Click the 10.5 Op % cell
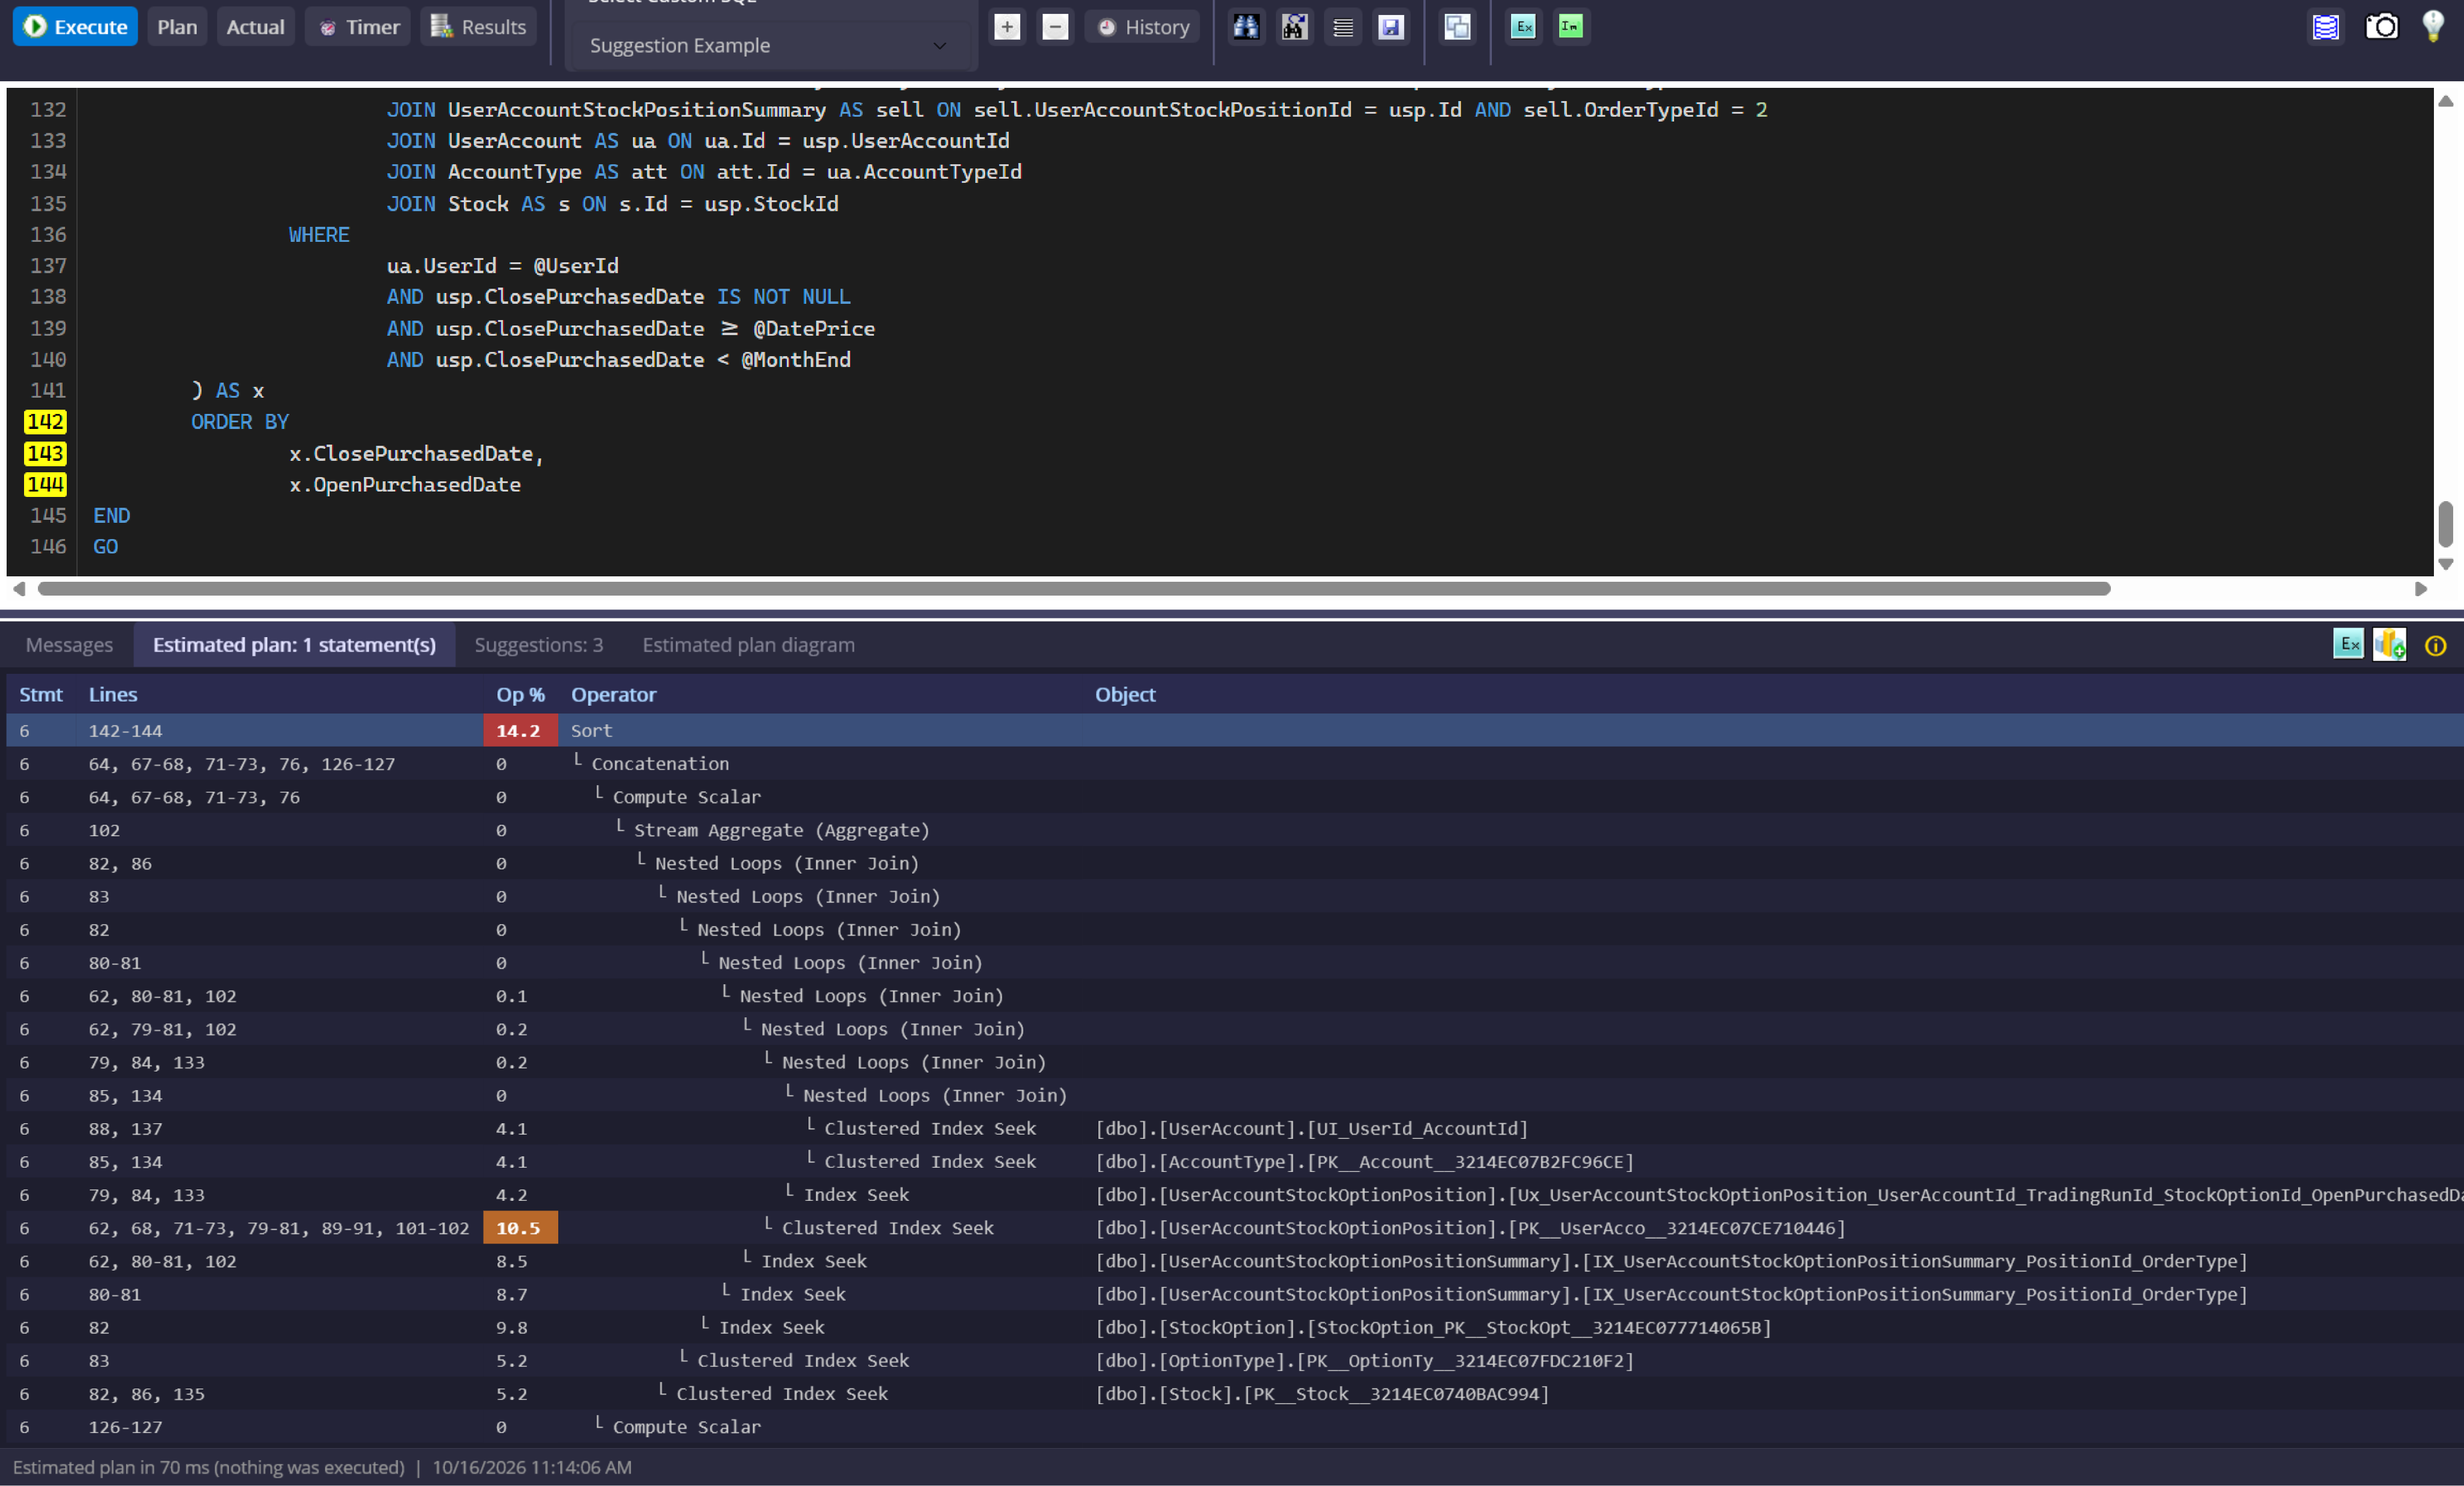This screenshot has height=1486, width=2464. tap(520, 1227)
